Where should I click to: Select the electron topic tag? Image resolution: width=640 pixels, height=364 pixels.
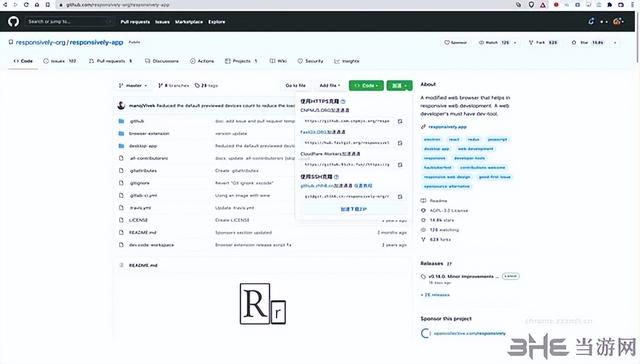pyautogui.click(x=432, y=139)
